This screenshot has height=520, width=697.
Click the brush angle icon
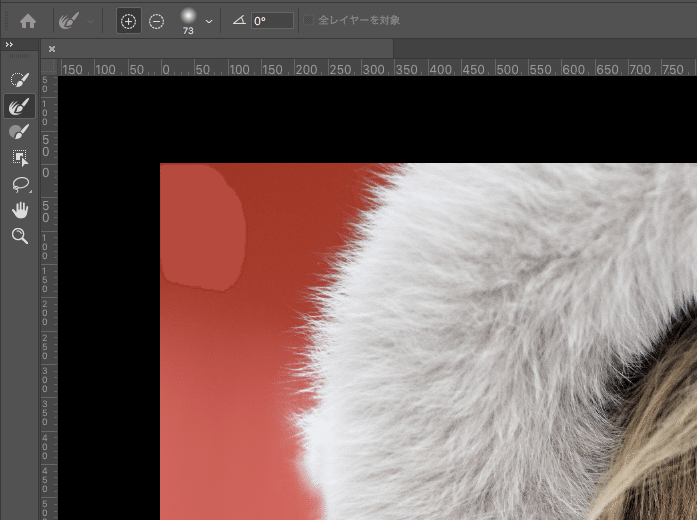[239, 20]
